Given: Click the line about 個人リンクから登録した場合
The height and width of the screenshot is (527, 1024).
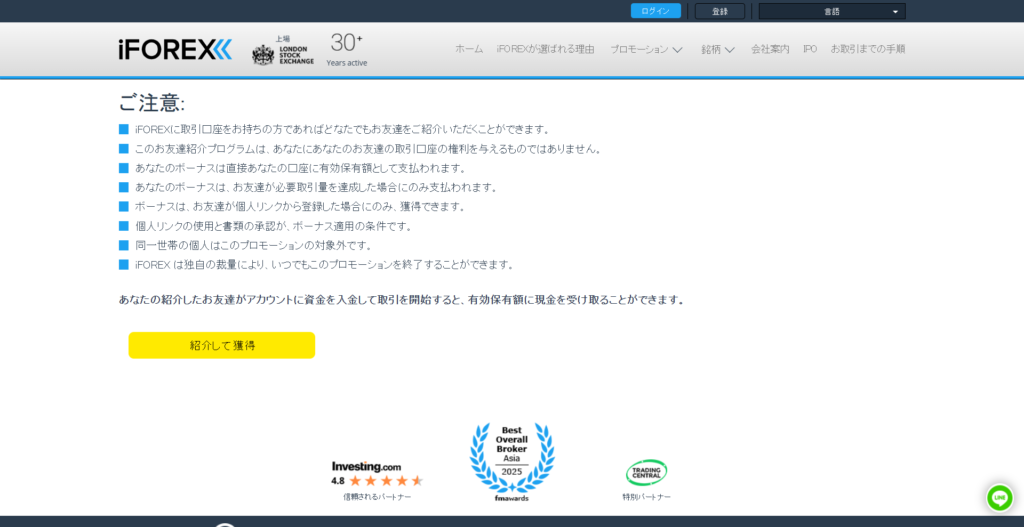Looking at the screenshot, I should pyautogui.click(x=301, y=207).
